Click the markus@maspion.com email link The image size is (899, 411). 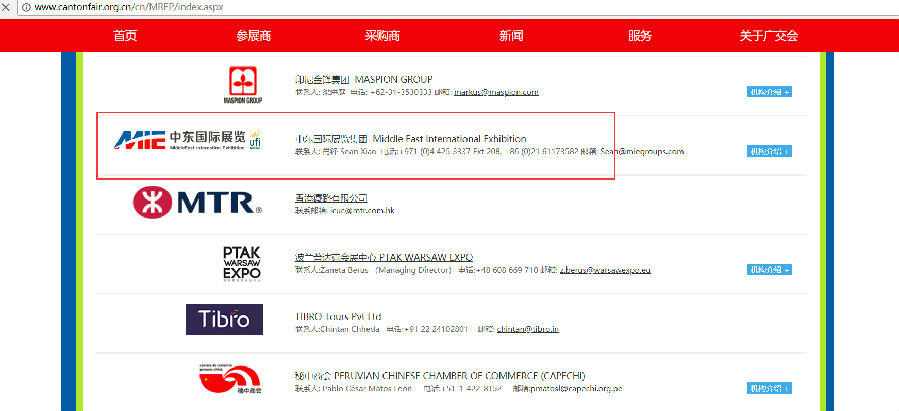tap(497, 92)
